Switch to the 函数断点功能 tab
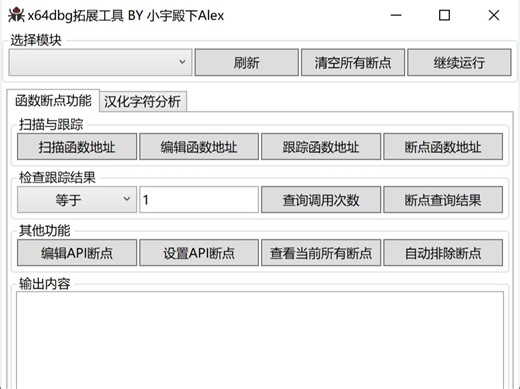 53,101
